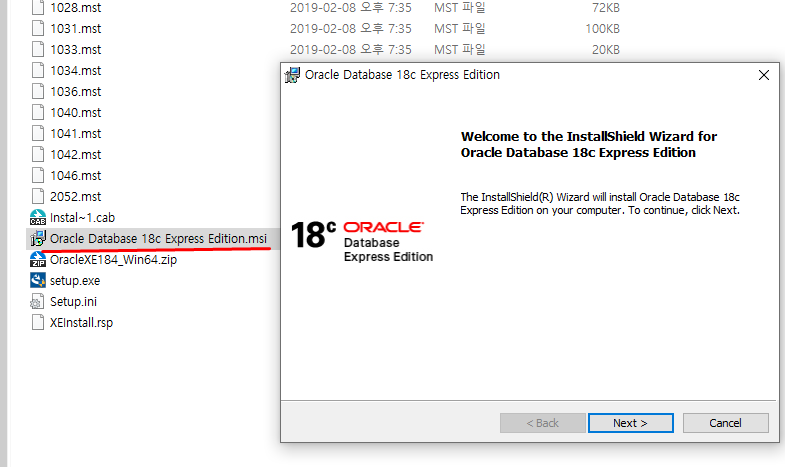This screenshot has width=785, height=467.
Task: Click the Next button in the installer
Action: pyautogui.click(x=630, y=423)
